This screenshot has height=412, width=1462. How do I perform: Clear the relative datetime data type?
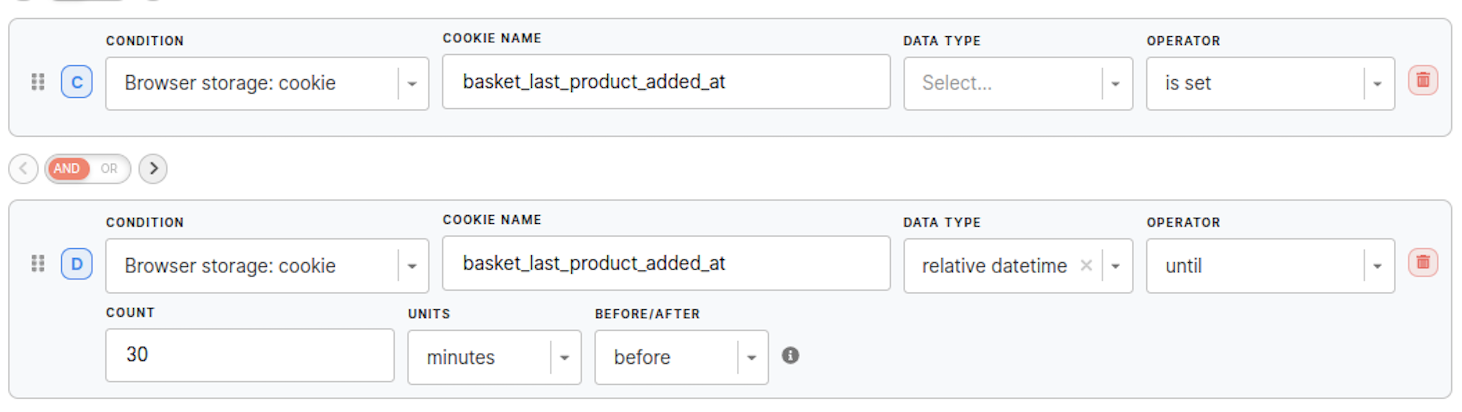click(x=1086, y=266)
